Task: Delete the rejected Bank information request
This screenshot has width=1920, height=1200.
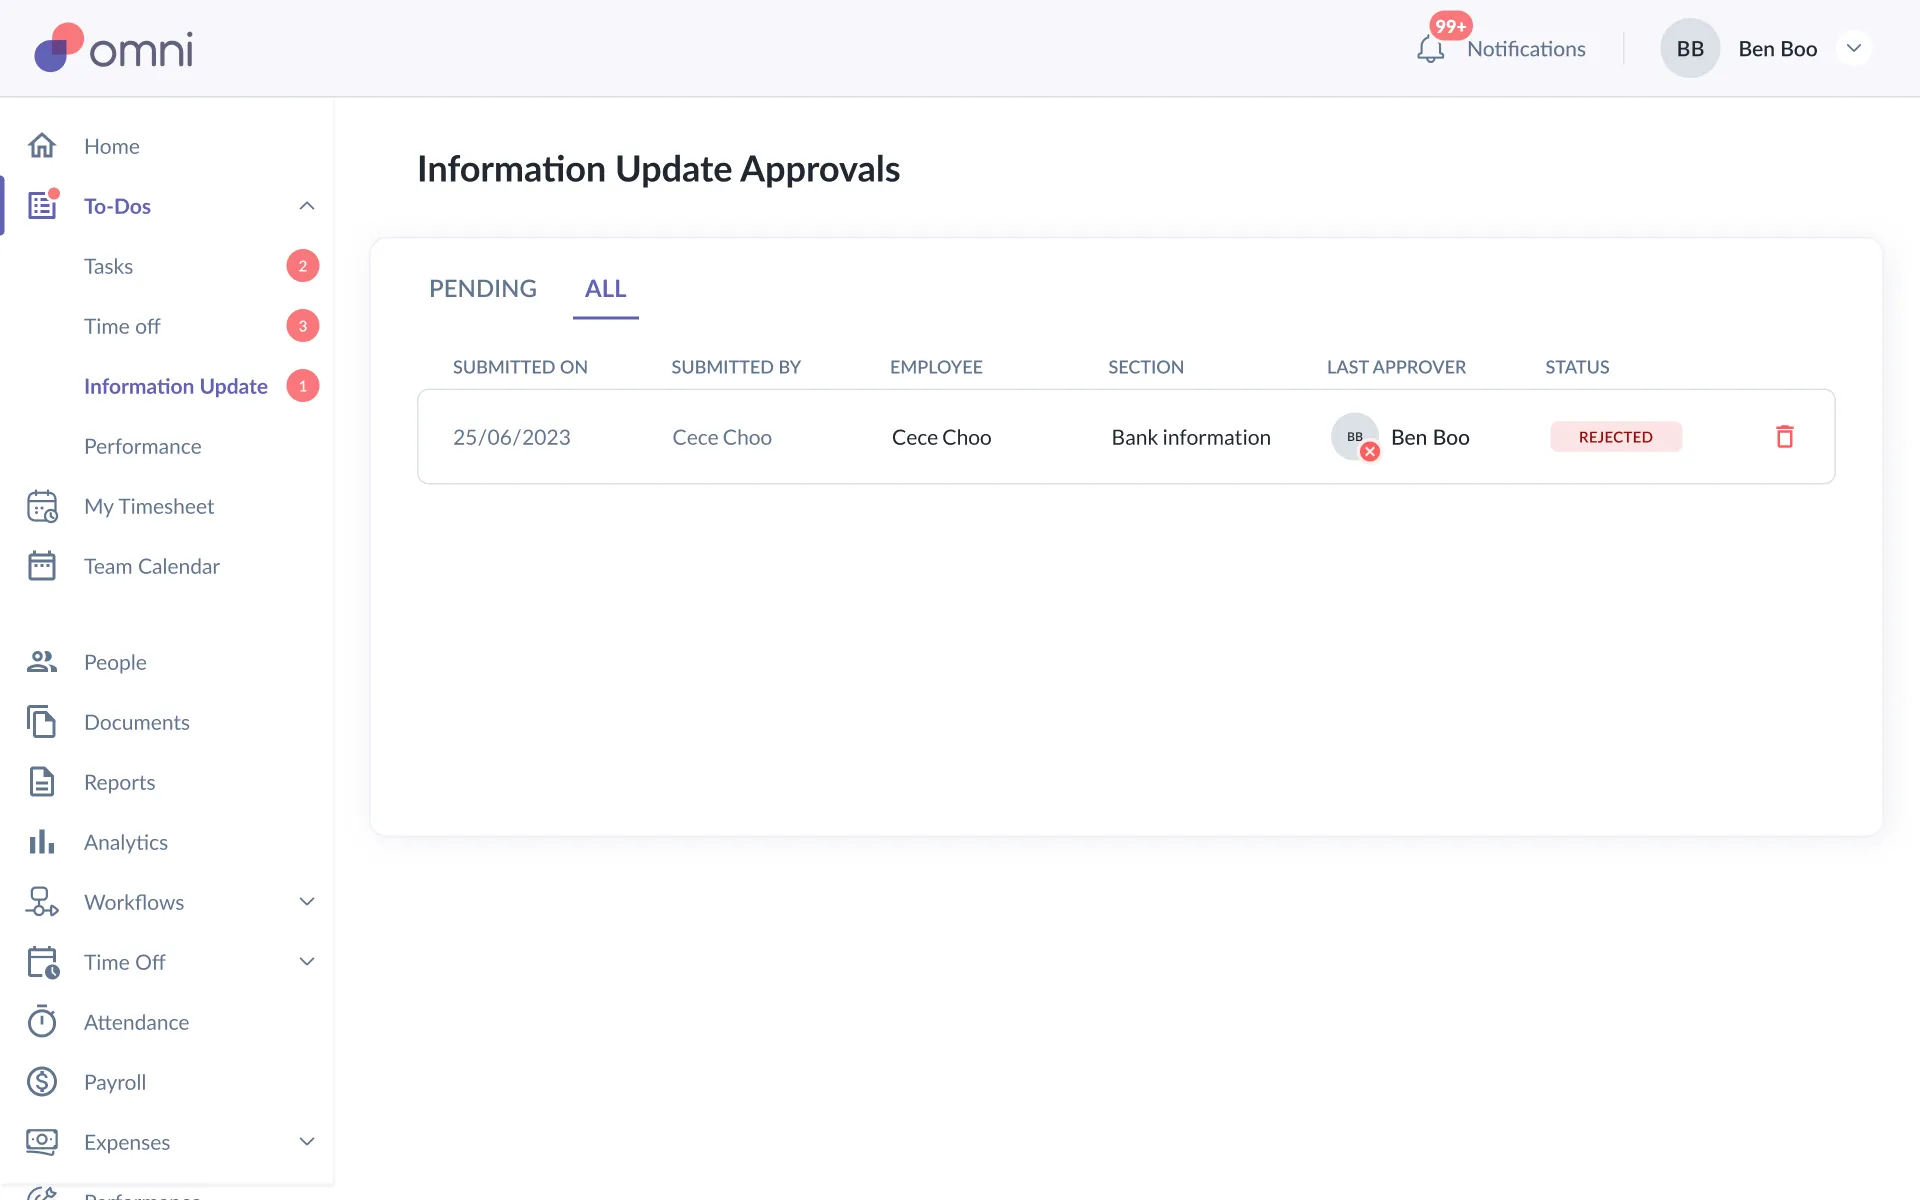Action: tap(1784, 437)
